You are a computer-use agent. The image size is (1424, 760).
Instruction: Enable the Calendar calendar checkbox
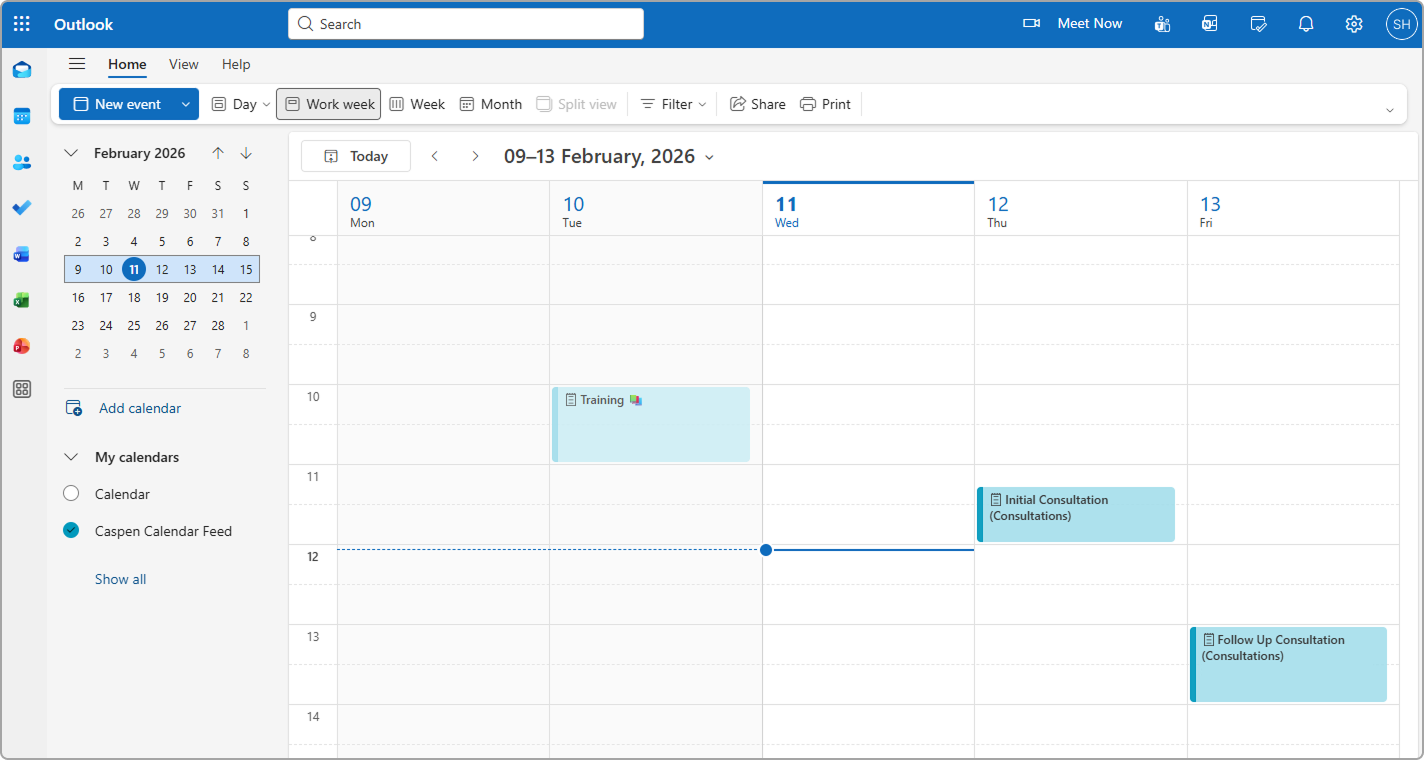click(x=71, y=494)
